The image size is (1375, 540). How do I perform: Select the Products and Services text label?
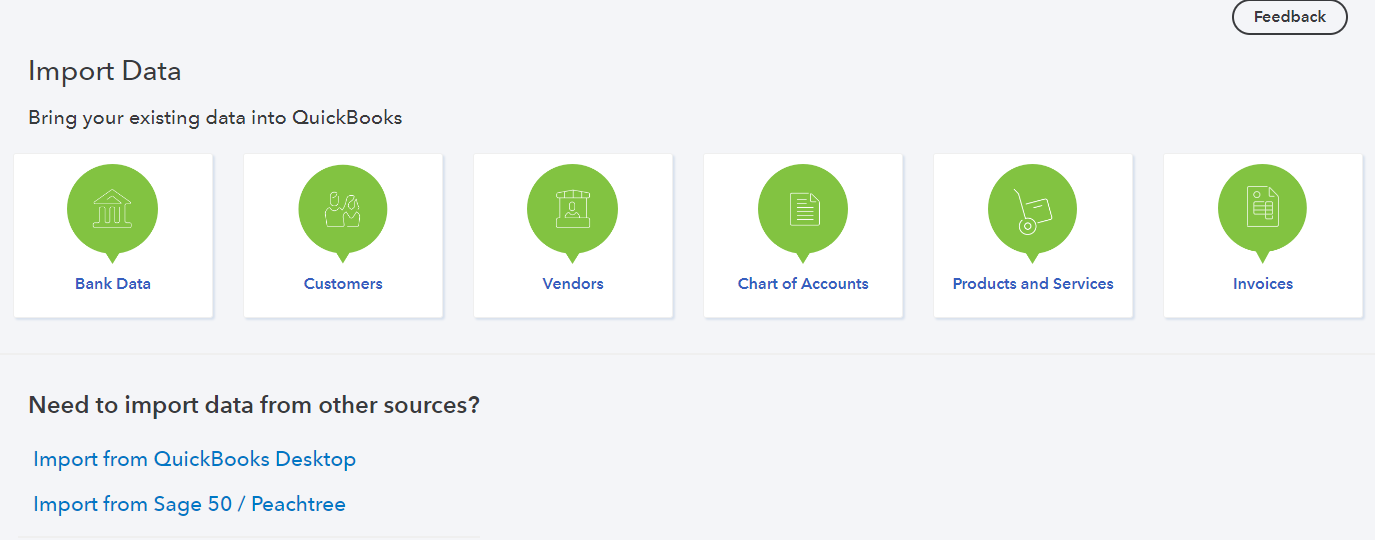click(1033, 284)
